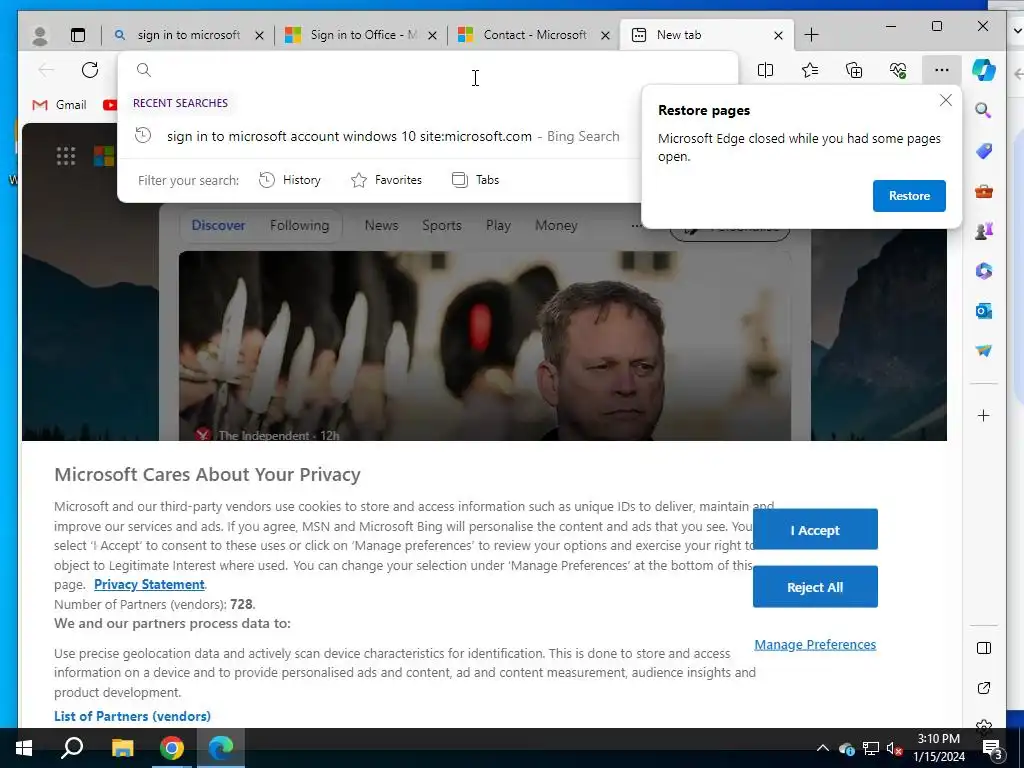This screenshot has width=1024, height=768.
Task: Open link in external window icon in the sidebar
Action: pyautogui.click(x=984, y=688)
